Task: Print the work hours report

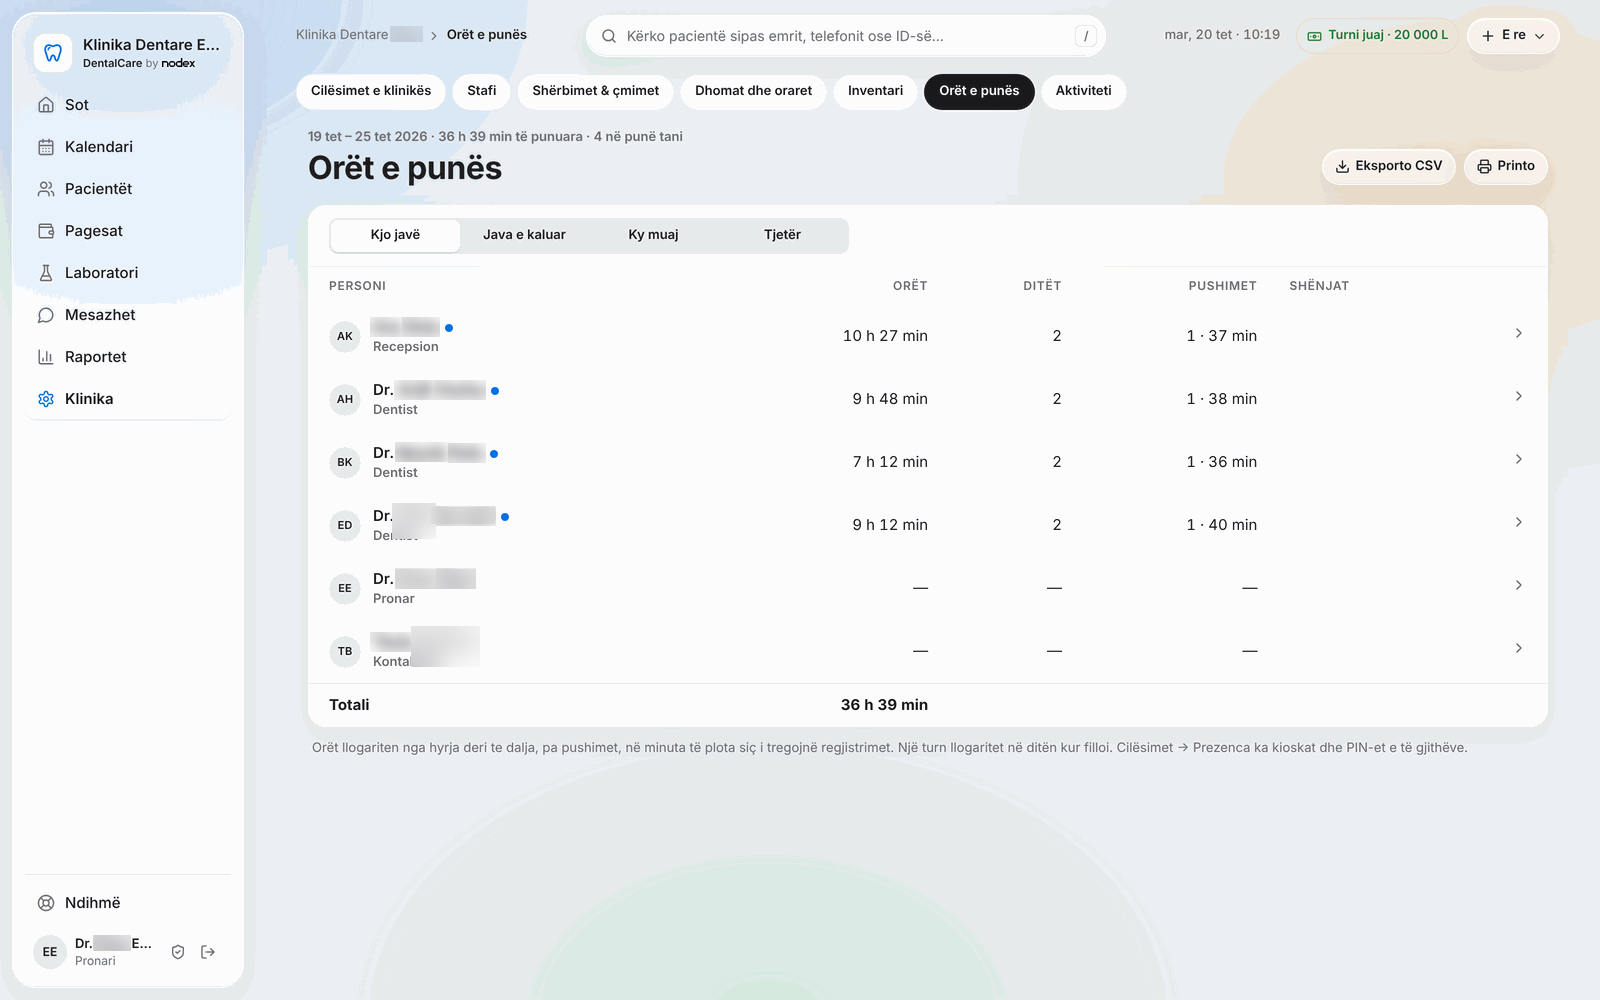Action: pos(1506,166)
